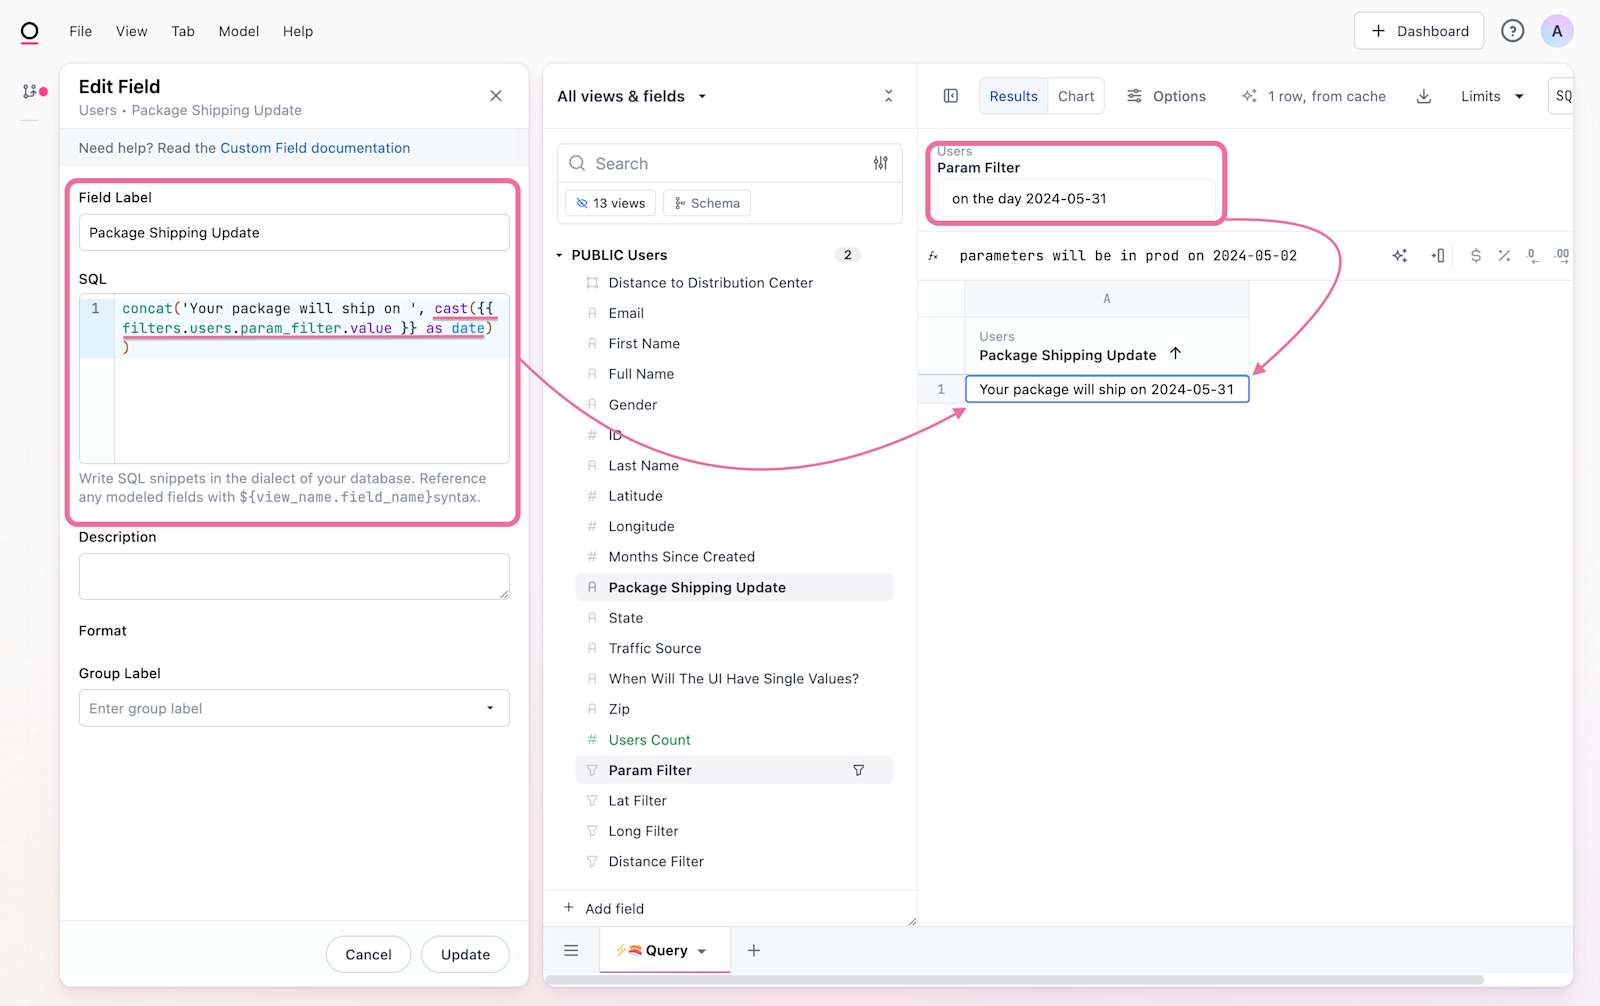
Task: Open the git branch sidebar icon
Action: 30,91
